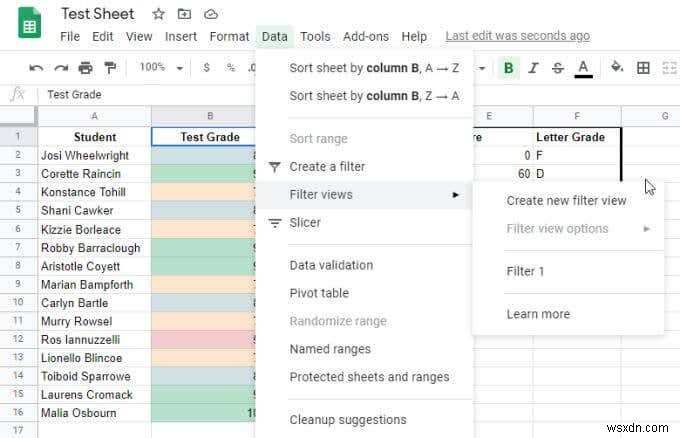Open the 100% zoom dropdown
680x438 pixels.
pos(160,68)
